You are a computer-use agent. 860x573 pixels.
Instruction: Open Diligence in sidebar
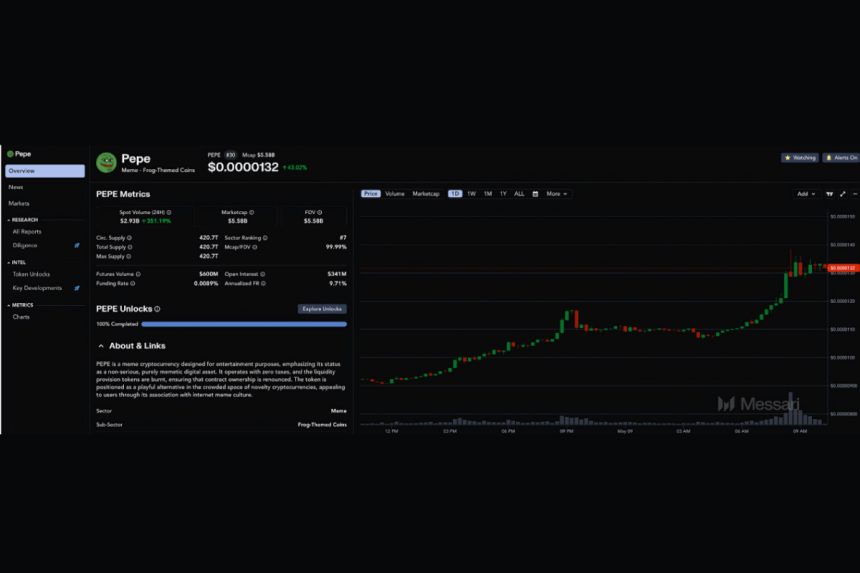tap(25, 246)
